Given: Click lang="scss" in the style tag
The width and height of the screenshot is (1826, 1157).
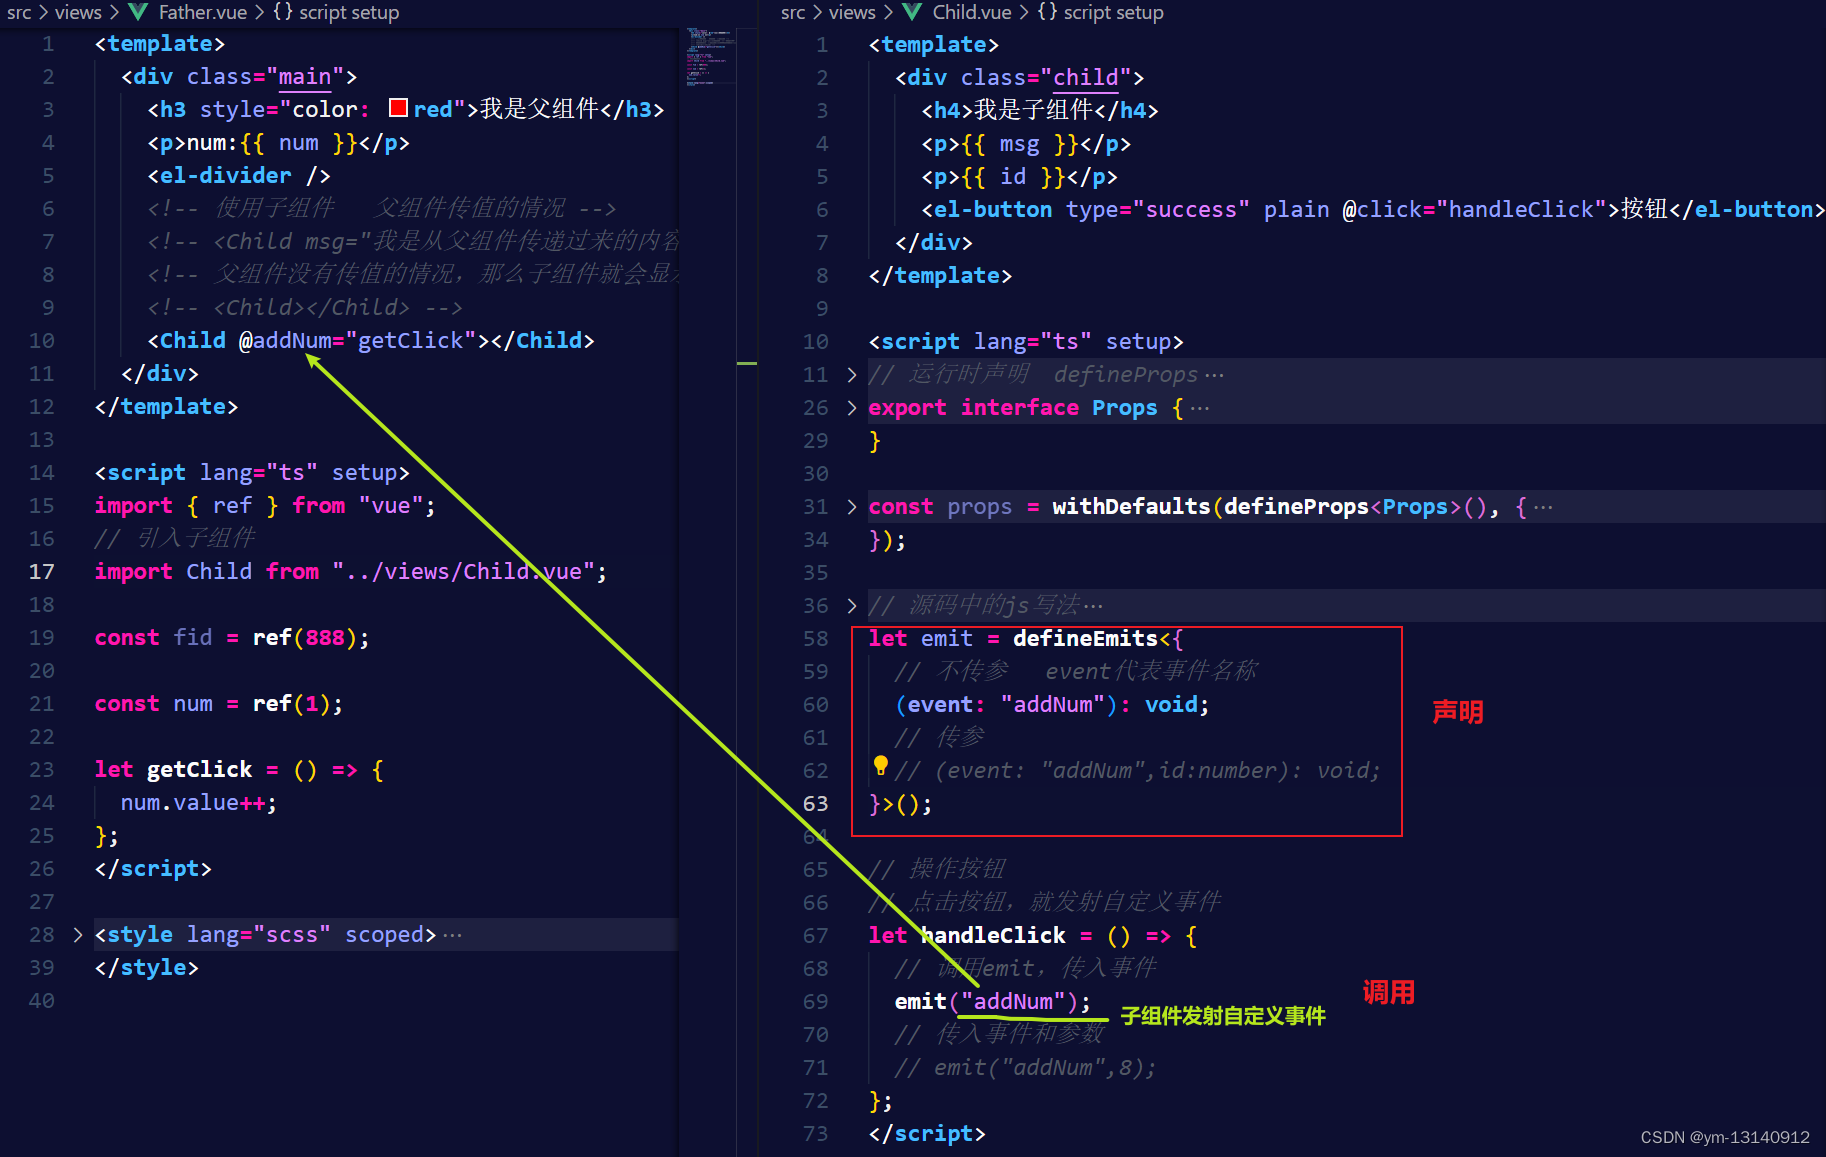Looking at the screenshot, I should 259,935.
